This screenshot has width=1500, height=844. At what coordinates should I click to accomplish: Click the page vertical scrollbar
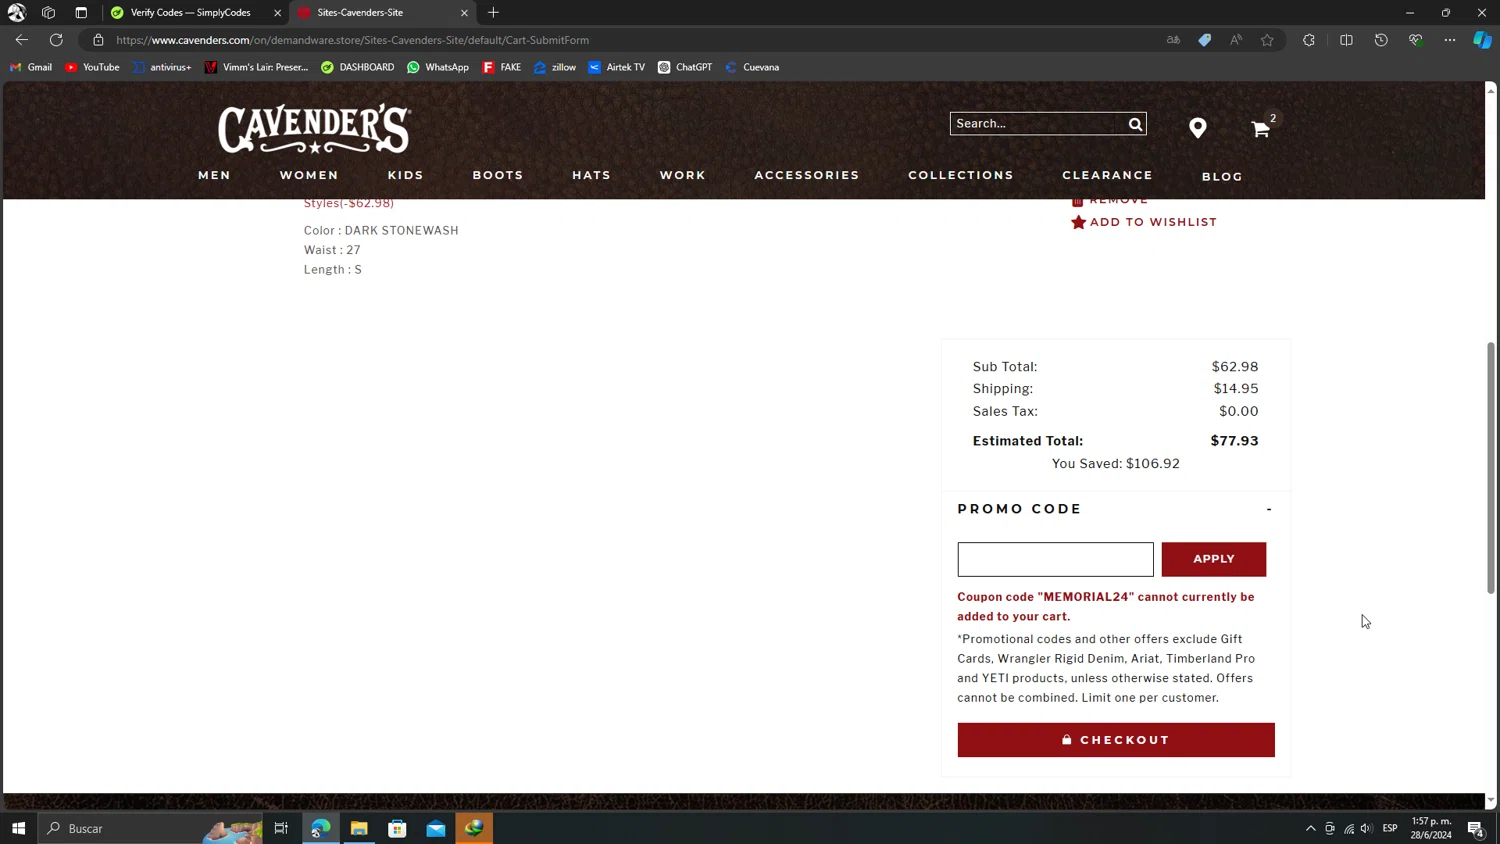pyautogui.click(x=1490, y=467)
